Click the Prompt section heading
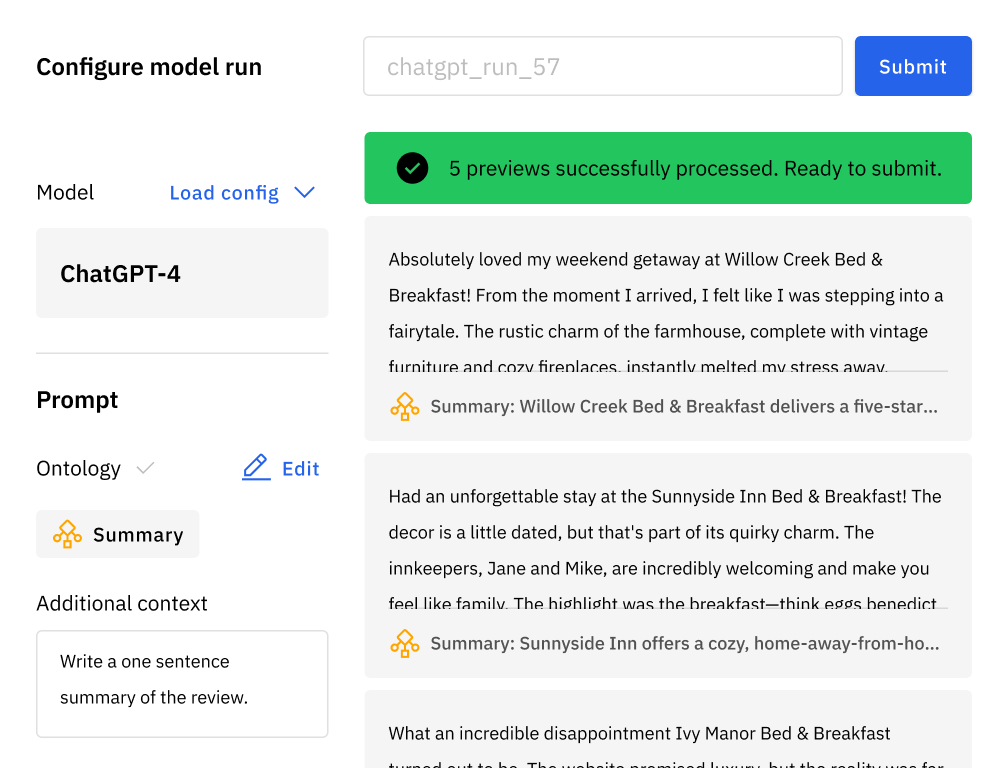The width and height of the screenshot is (1008, 768). (x=77, y=400)
